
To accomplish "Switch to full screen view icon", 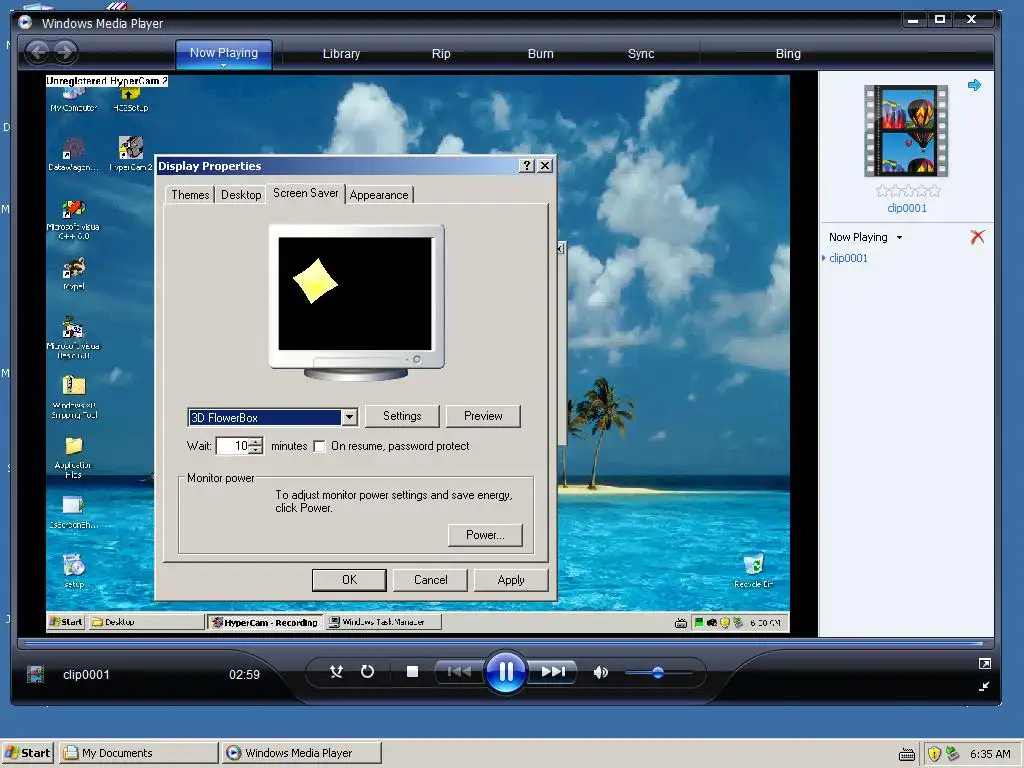I will 985,664.
